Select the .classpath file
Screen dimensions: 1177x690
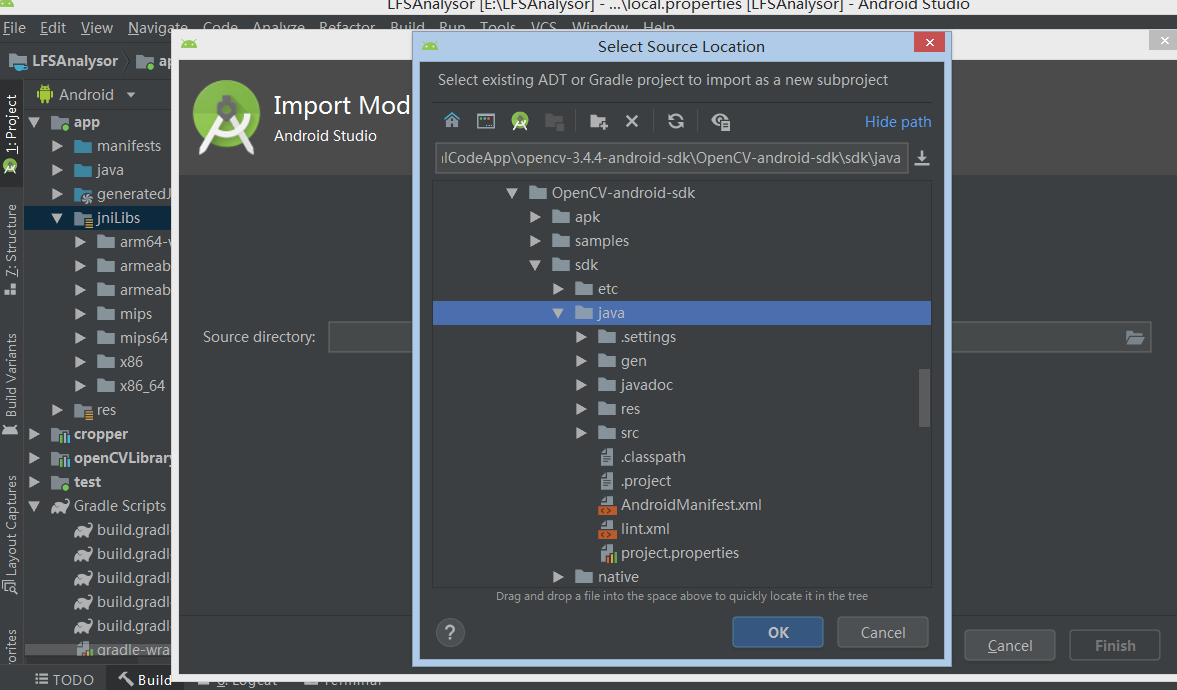[652, 456]
